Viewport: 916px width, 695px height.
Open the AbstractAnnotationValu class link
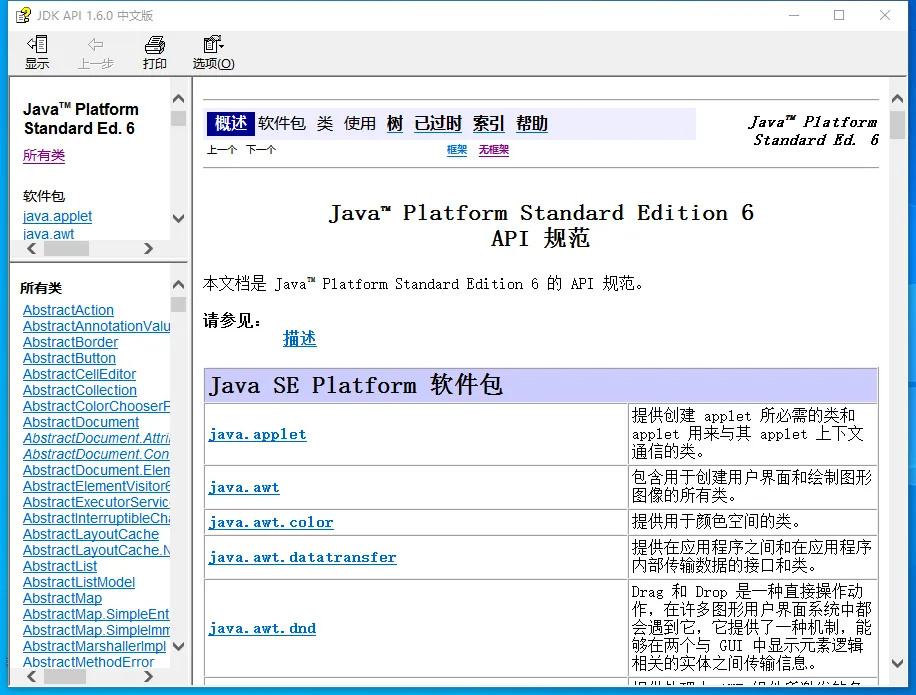tap(96, 326)
